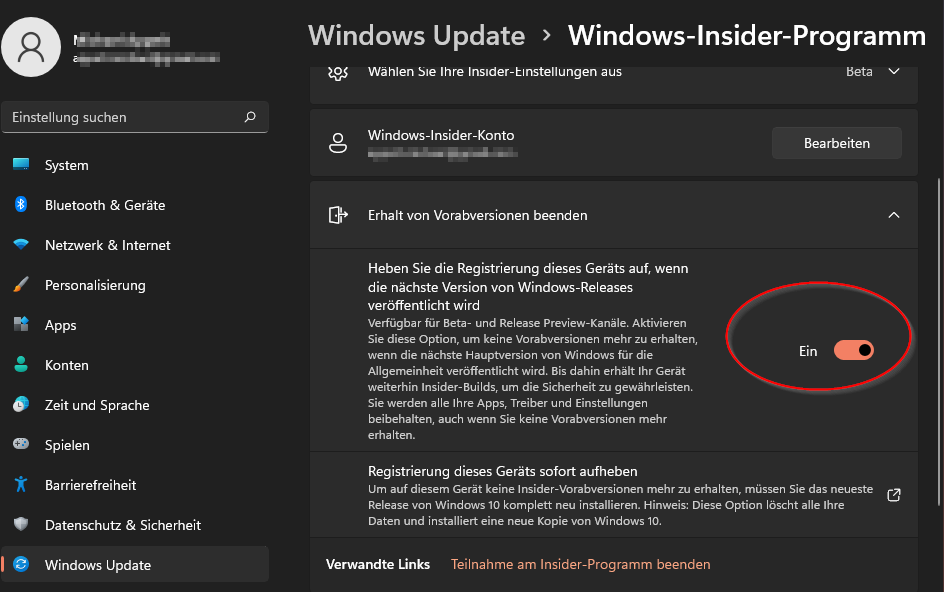Click the user profile avatar picture

[31, 46]
